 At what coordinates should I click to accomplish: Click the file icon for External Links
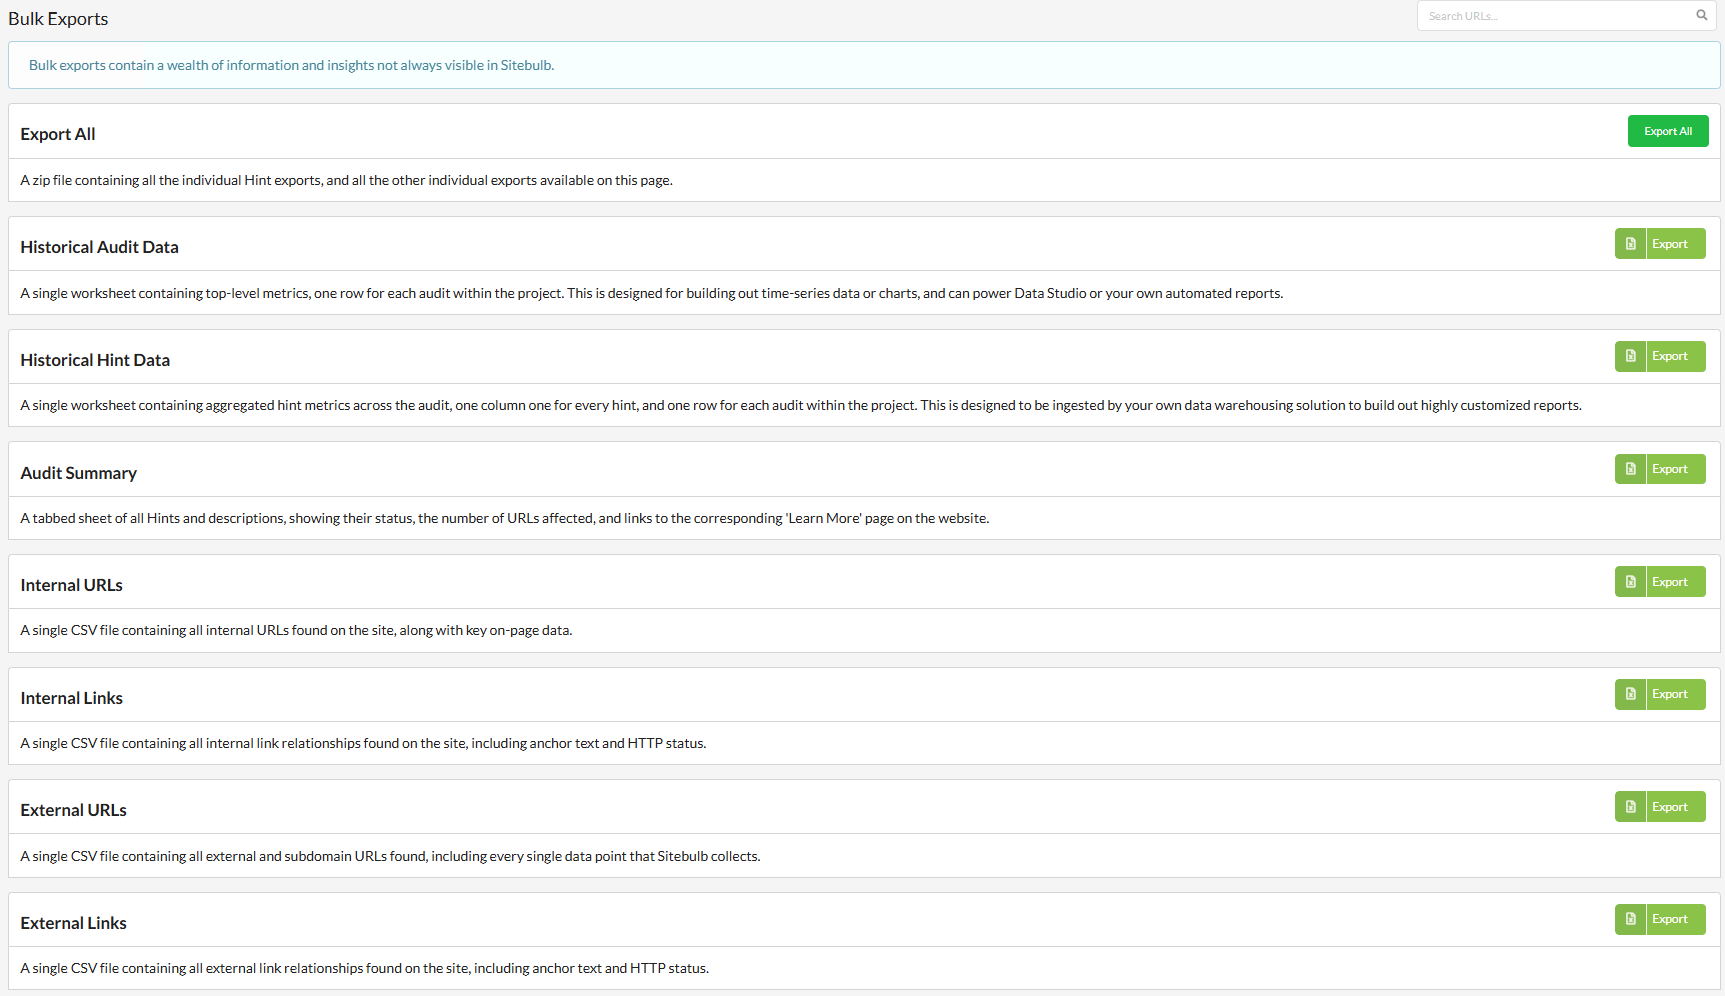pos(1630,919)
